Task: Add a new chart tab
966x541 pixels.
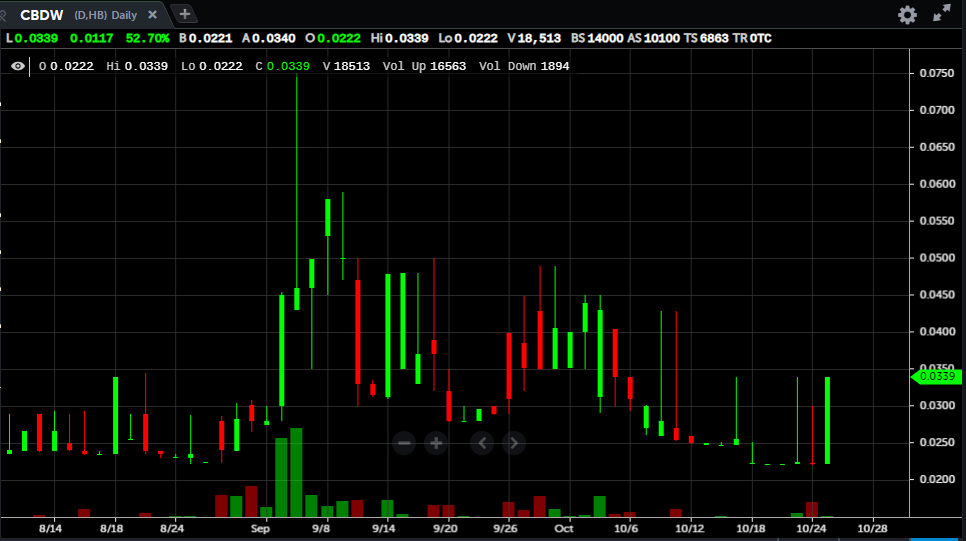Action: point(184,14)
